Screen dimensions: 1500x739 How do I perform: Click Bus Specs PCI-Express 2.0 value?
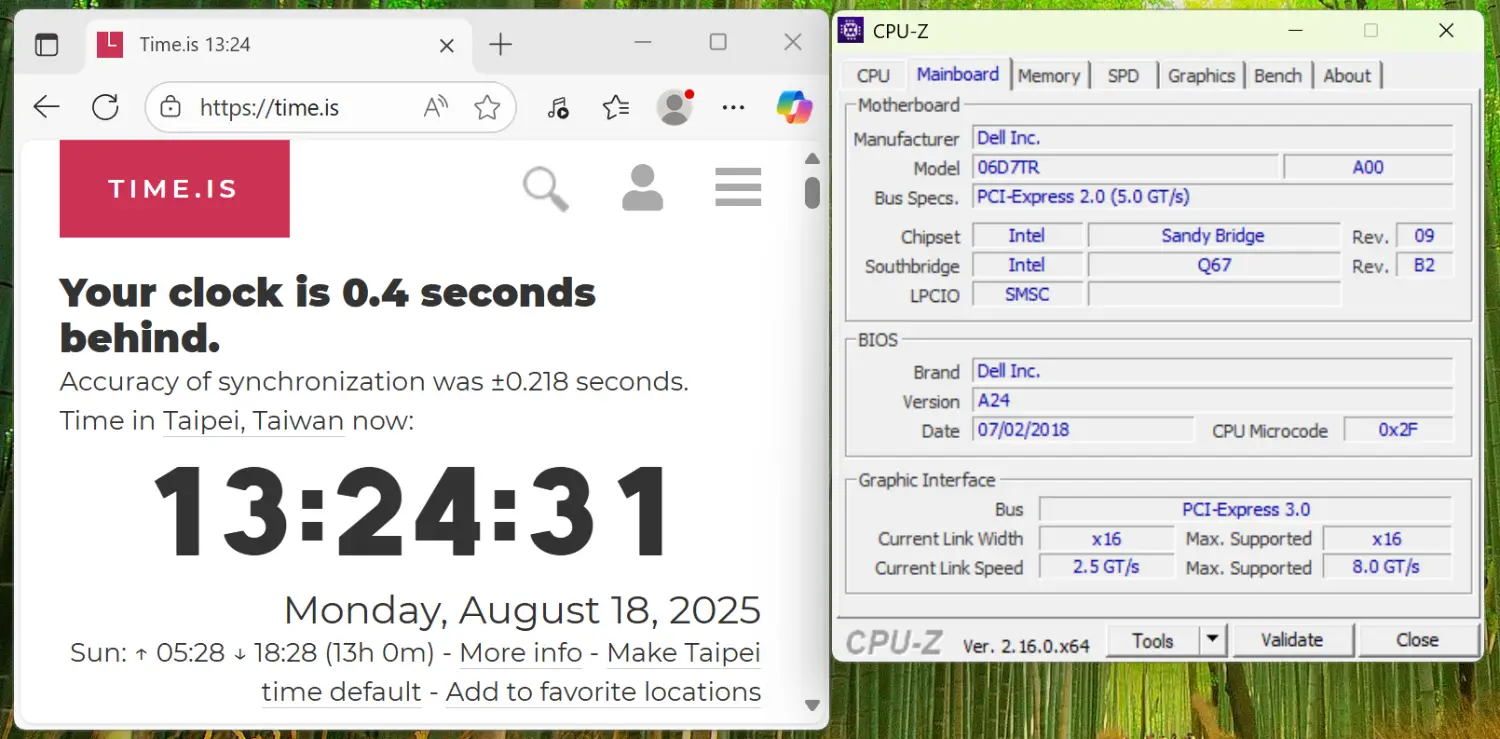1213,197
